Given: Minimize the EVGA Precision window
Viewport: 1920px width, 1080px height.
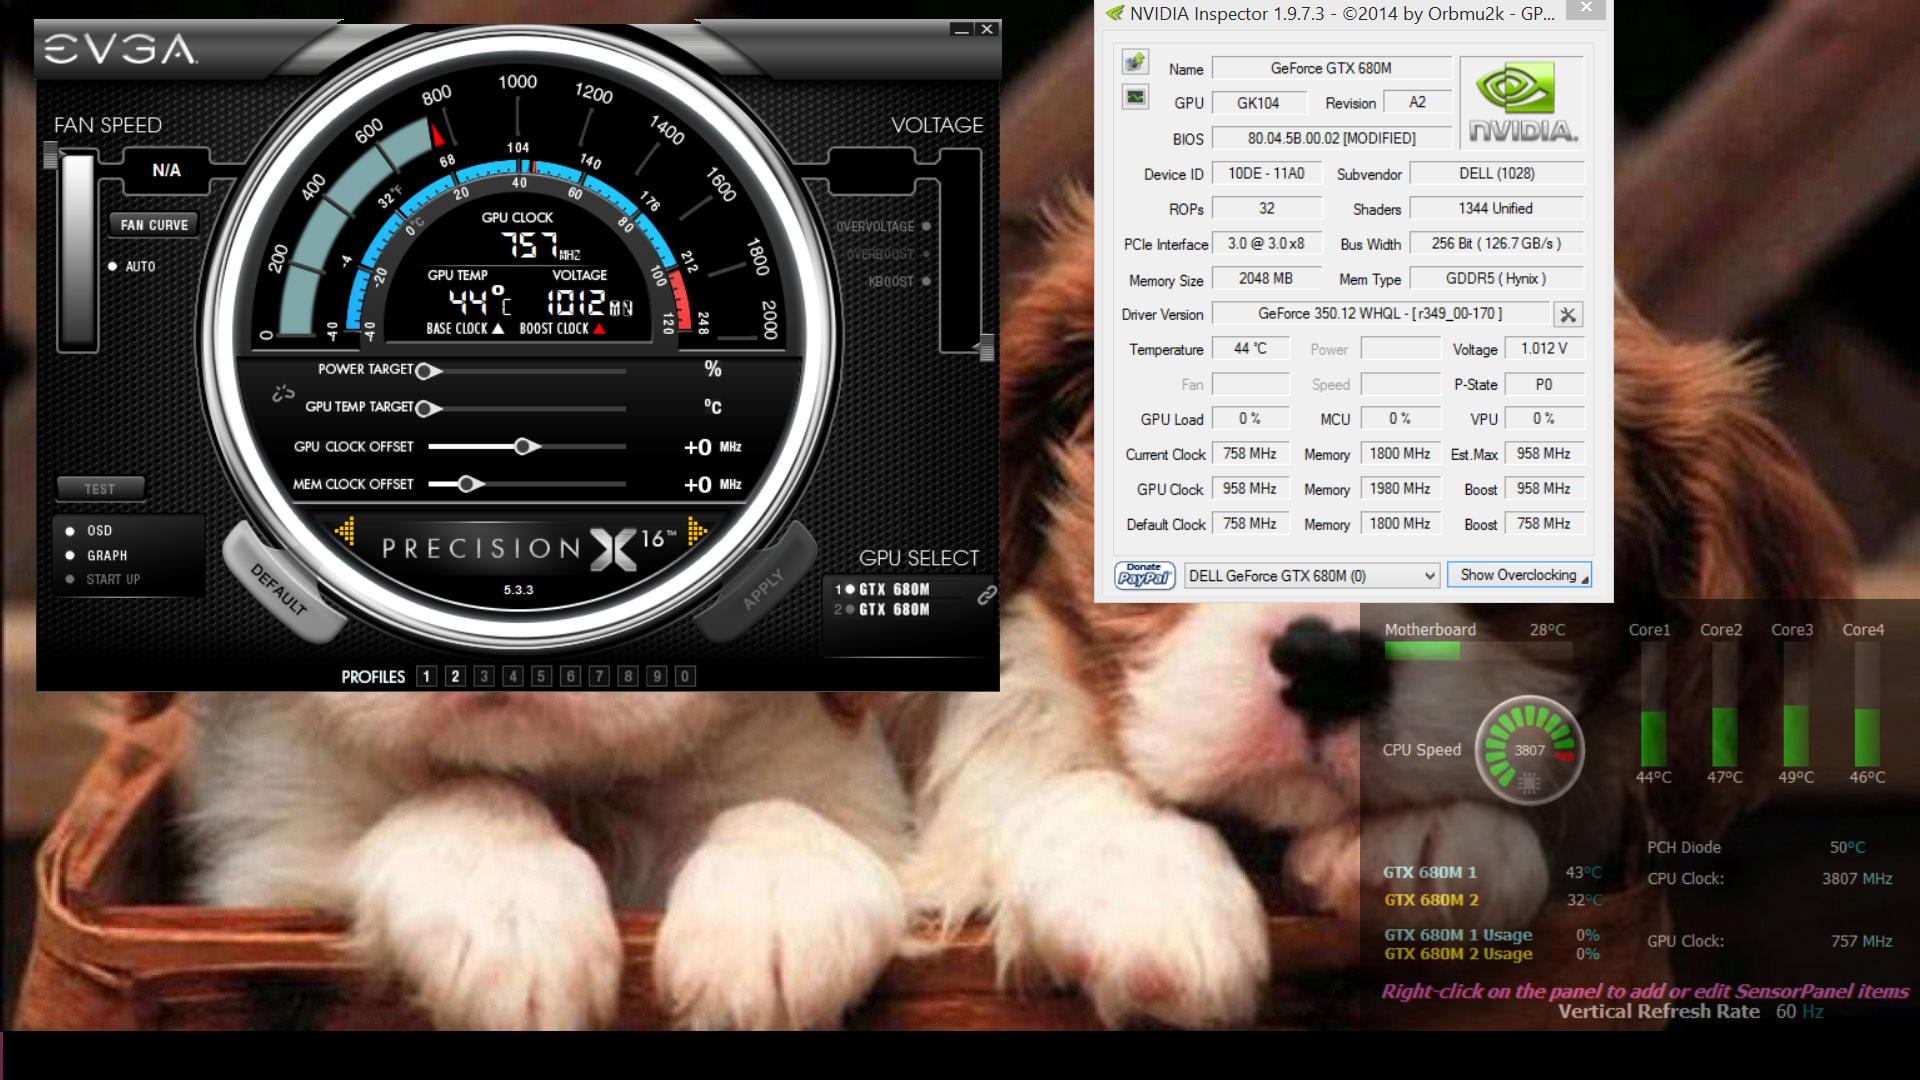Looking at the screenshot, I should (961, 30).
